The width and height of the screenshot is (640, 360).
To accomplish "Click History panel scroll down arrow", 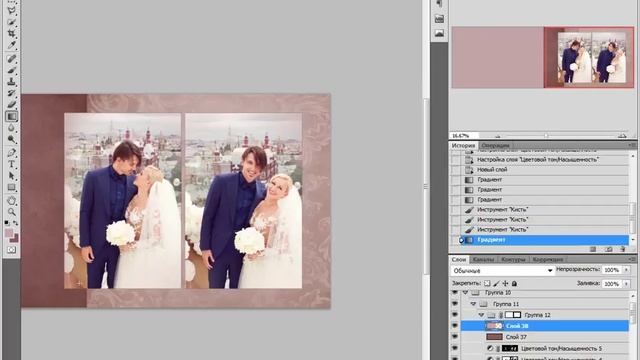I will coord(633,240).
